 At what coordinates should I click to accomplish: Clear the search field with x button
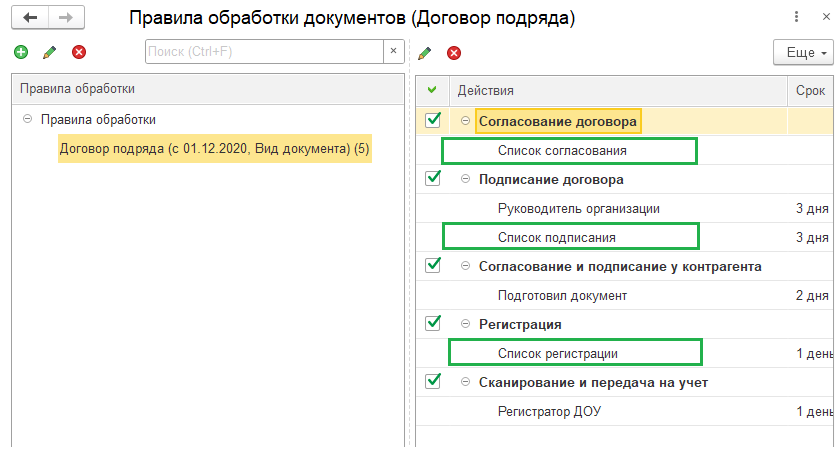(395, 51)
